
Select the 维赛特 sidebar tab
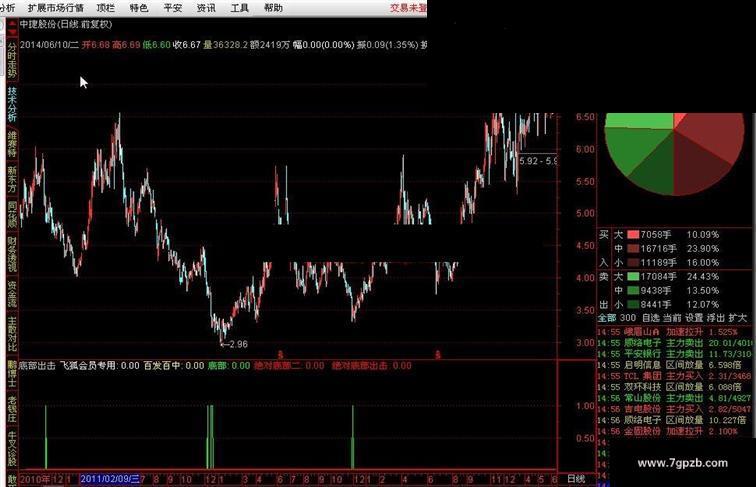12,144
